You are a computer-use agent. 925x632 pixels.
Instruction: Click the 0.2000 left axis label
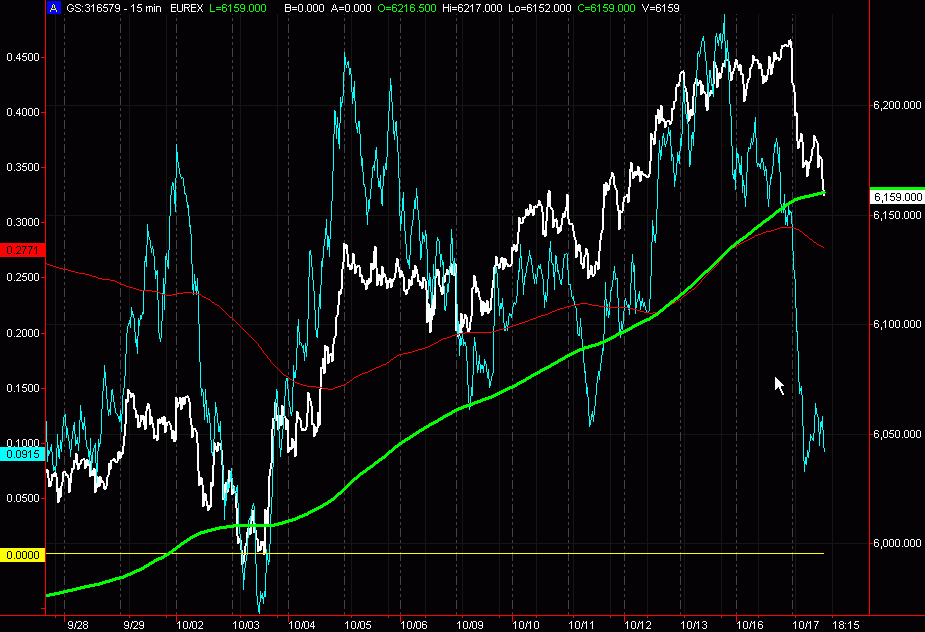(23, 333)
